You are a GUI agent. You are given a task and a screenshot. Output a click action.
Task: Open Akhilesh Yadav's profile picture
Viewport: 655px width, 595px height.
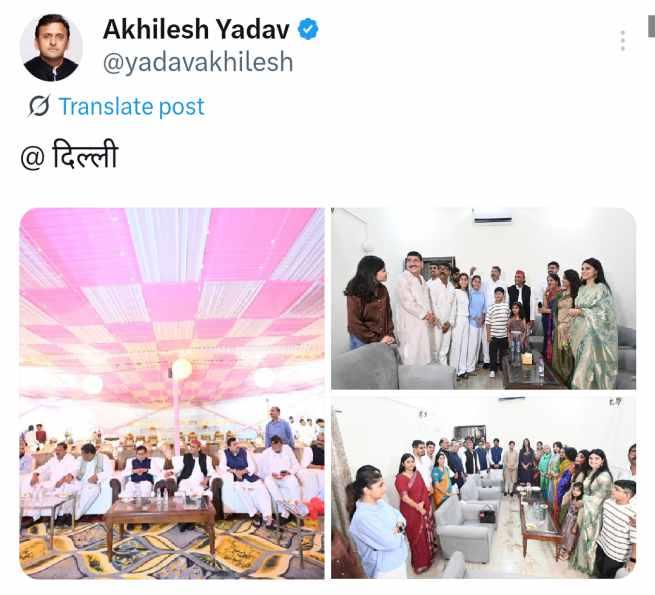pos(51,48)
